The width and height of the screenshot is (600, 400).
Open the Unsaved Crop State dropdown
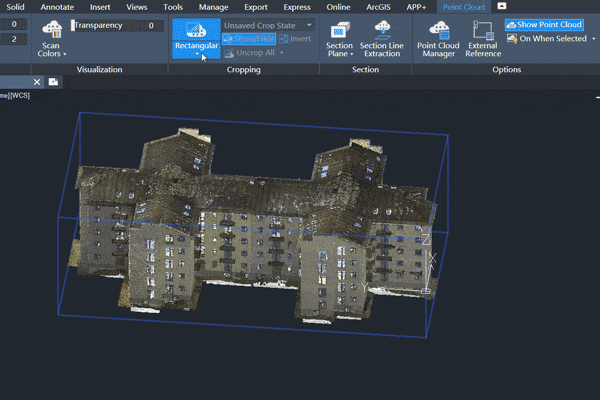coord(268,25)
